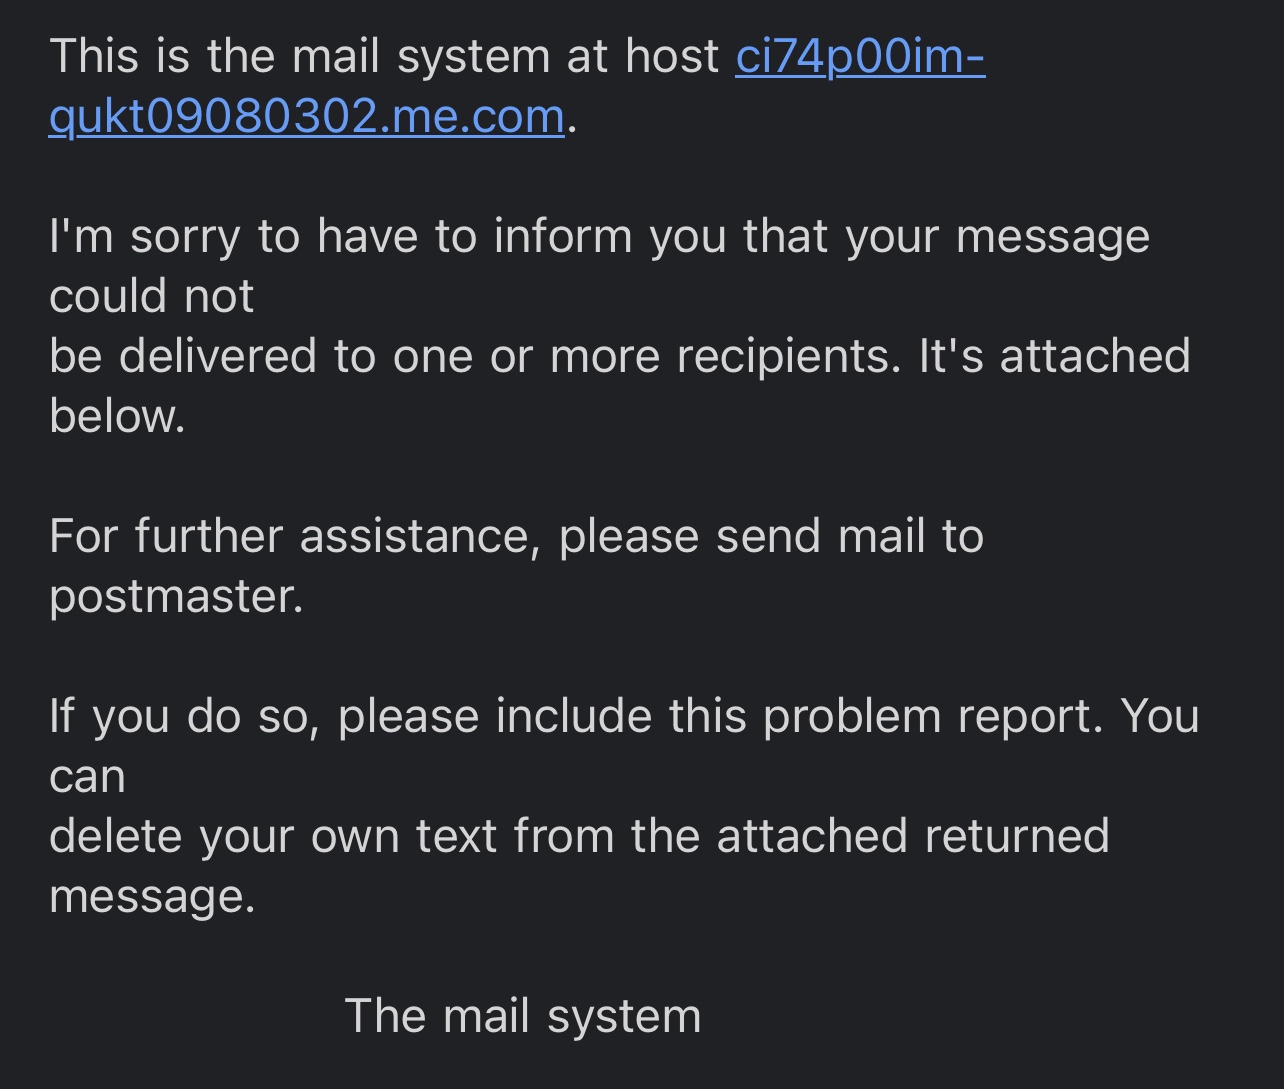Click the qukt09080302.me.com link text

306,116
